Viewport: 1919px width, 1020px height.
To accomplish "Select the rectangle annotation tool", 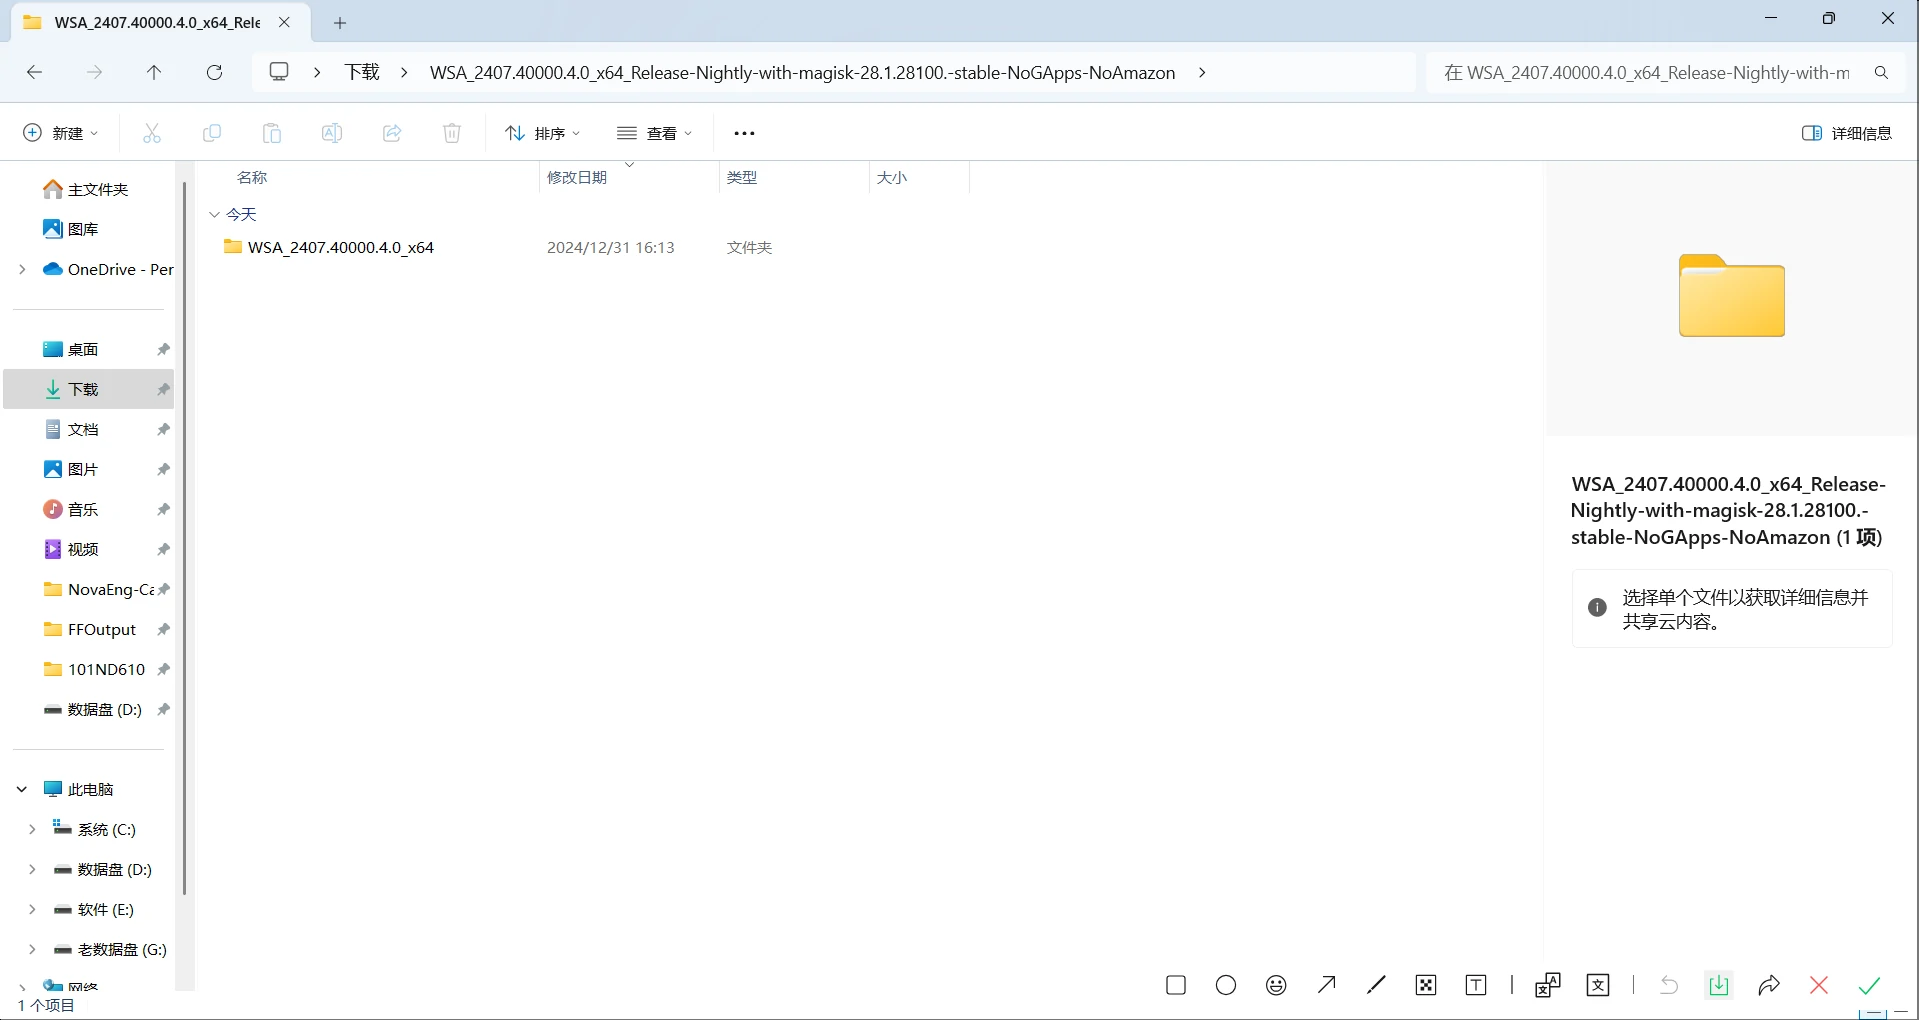I will tap(1176, 985).
